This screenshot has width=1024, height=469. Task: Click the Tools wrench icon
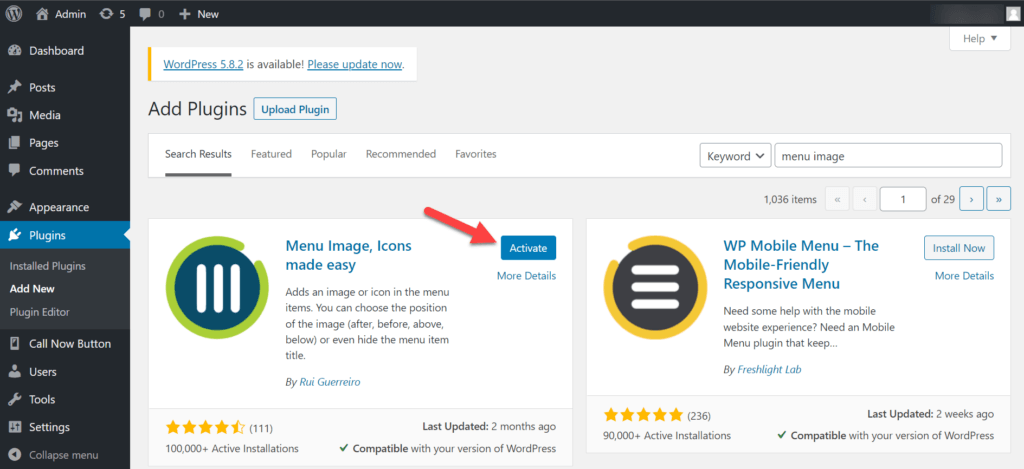tap(14, 400)
